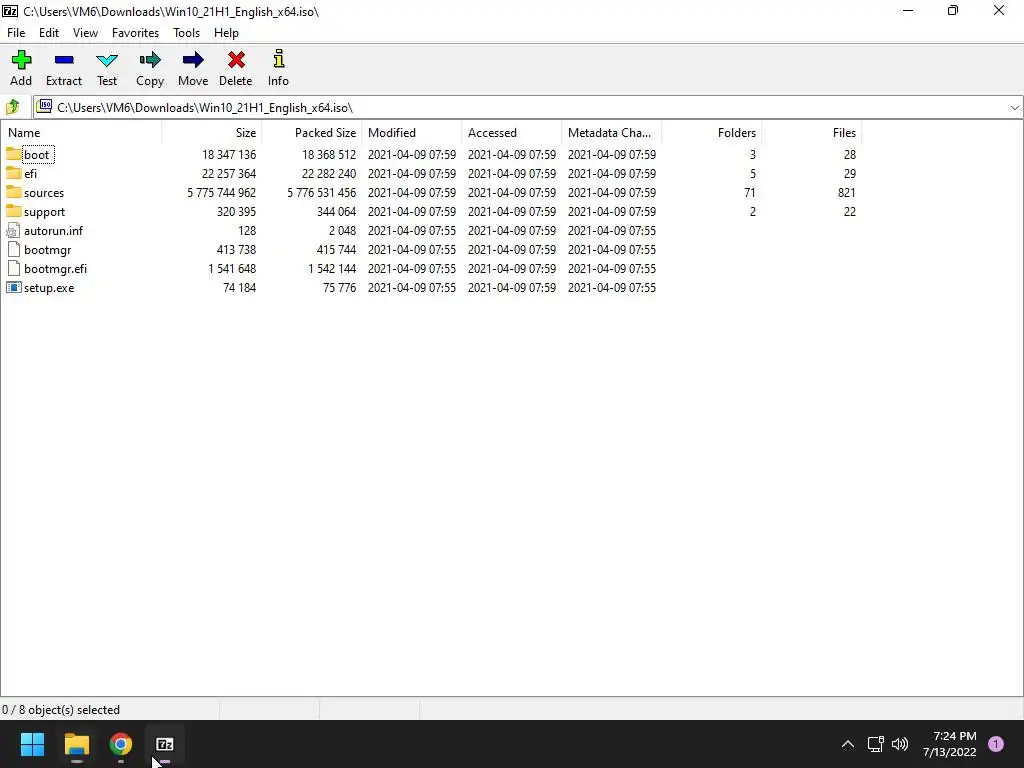The image size is (1024, 768).
Task: Sort by the Metadata Changed column
Action: (611, 133)
